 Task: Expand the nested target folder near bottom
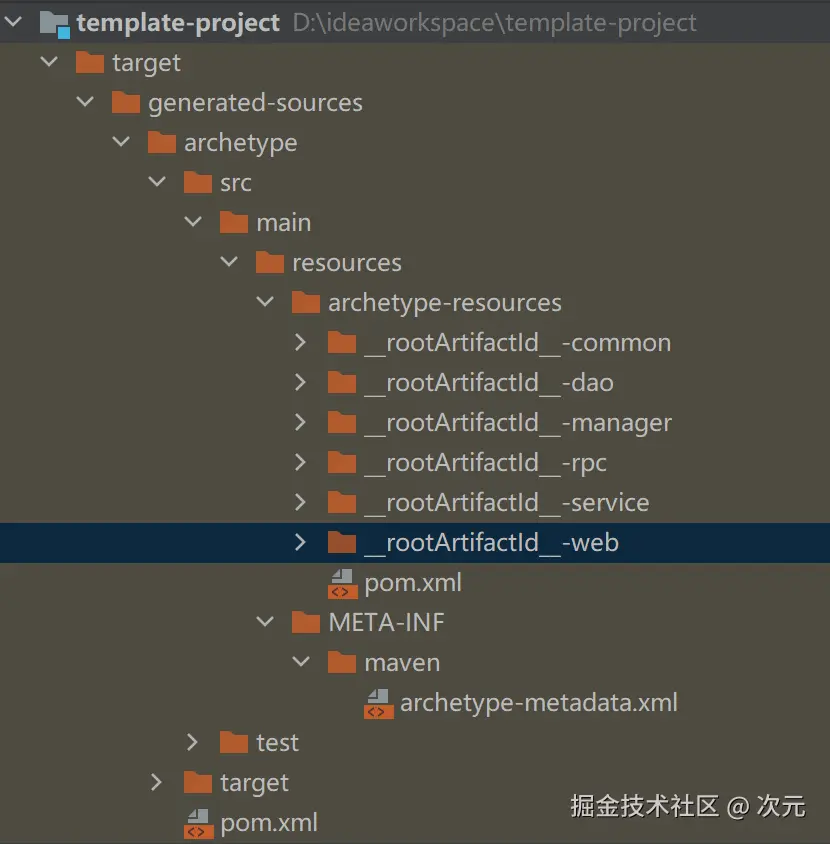click(x=156, y=782)
